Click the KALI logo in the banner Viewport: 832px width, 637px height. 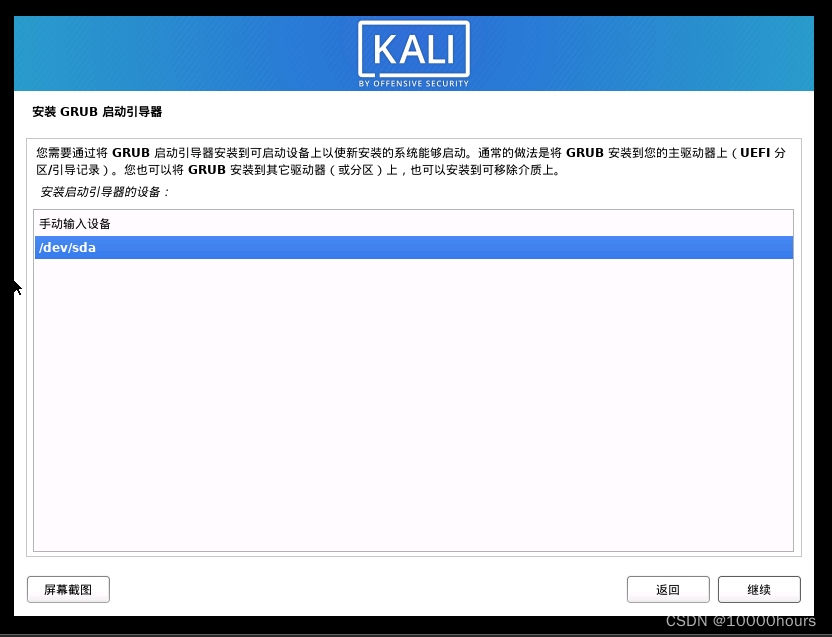pyautogui.click(x=414, y=54)
